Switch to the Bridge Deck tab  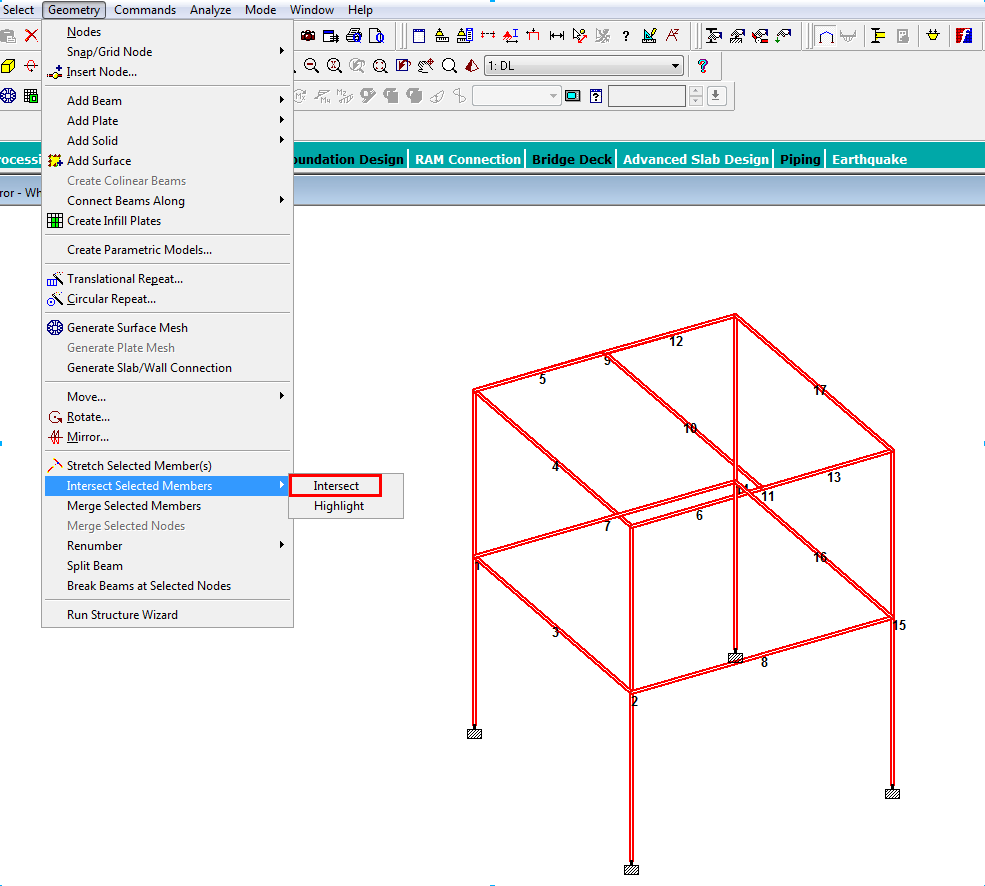tap(571, 159)
